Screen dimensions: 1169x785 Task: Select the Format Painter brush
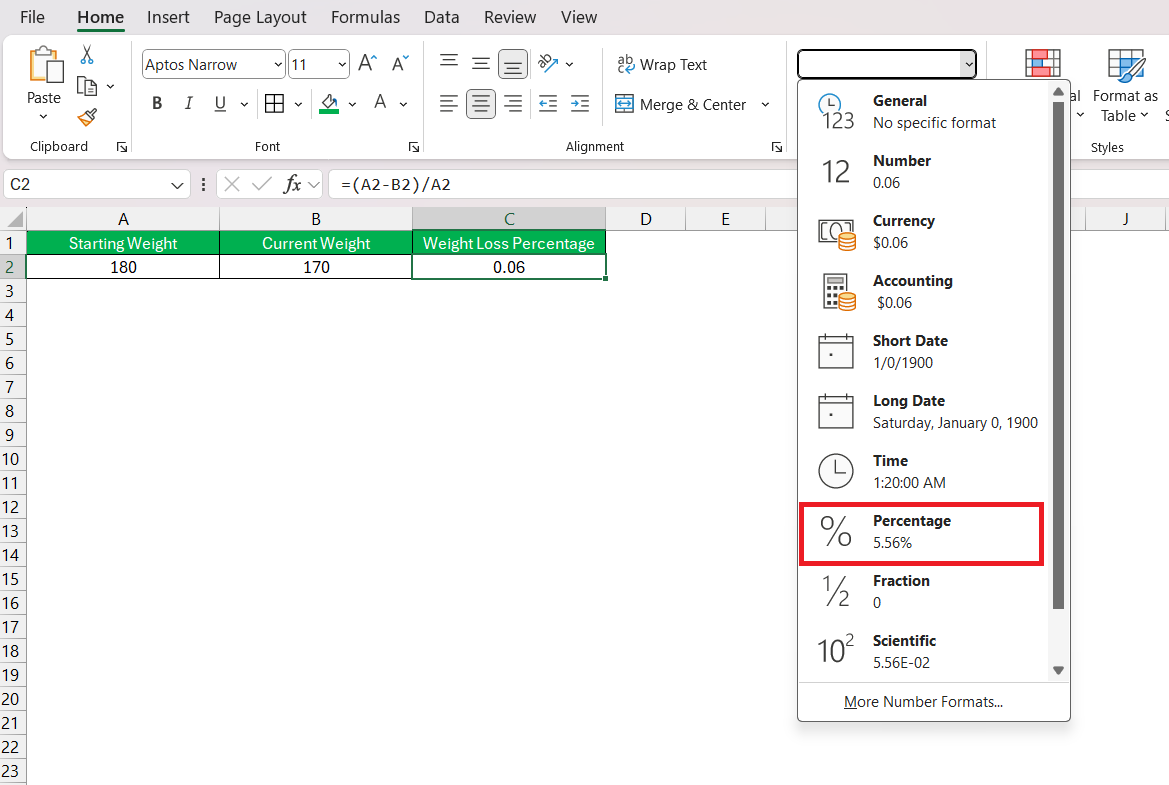(87, 117)
